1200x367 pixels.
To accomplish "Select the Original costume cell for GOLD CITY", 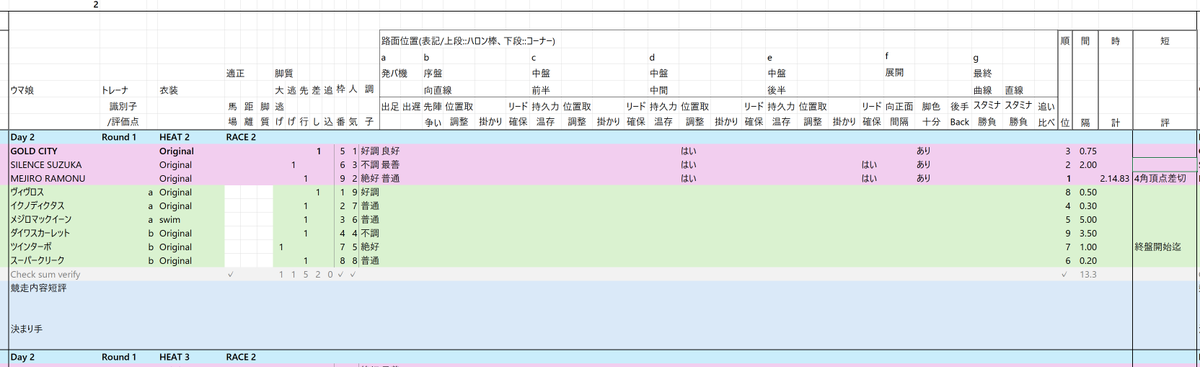I will click(x=175, y=150).
